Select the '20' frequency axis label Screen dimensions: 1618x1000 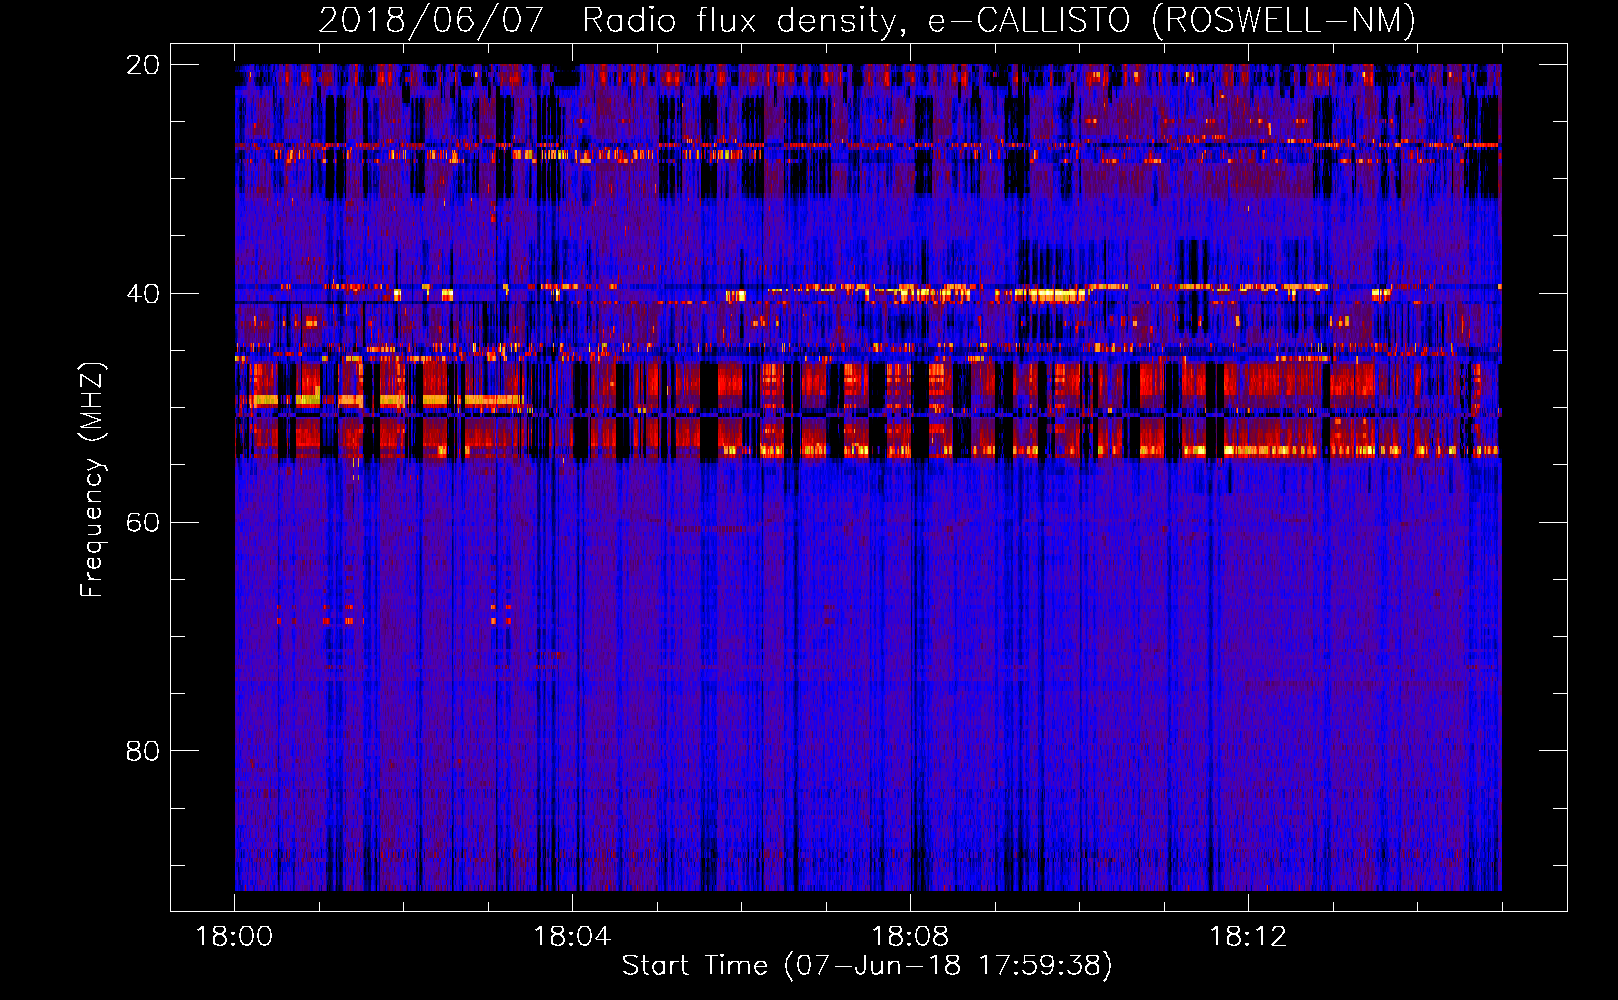[142, 65]
